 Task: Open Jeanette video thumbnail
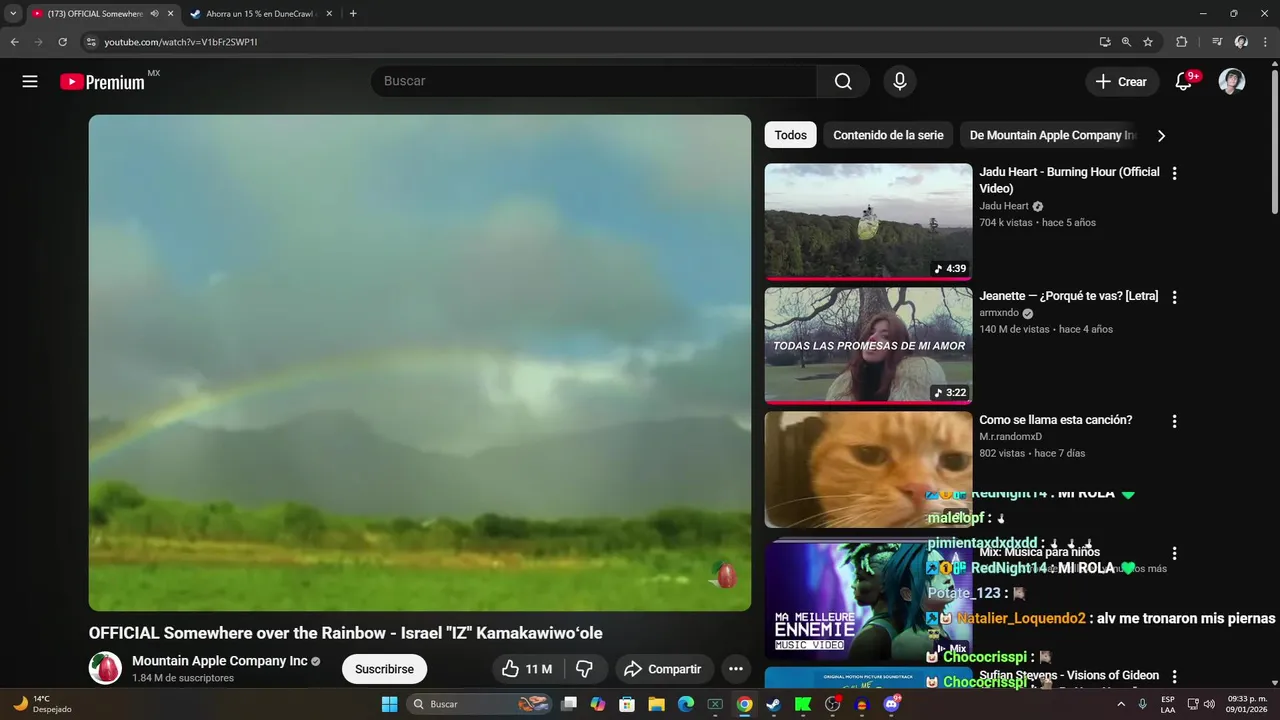868,346
